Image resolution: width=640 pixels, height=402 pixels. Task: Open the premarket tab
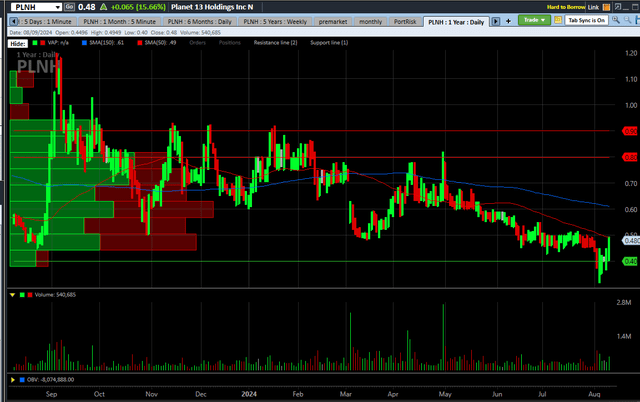point(333,22)
